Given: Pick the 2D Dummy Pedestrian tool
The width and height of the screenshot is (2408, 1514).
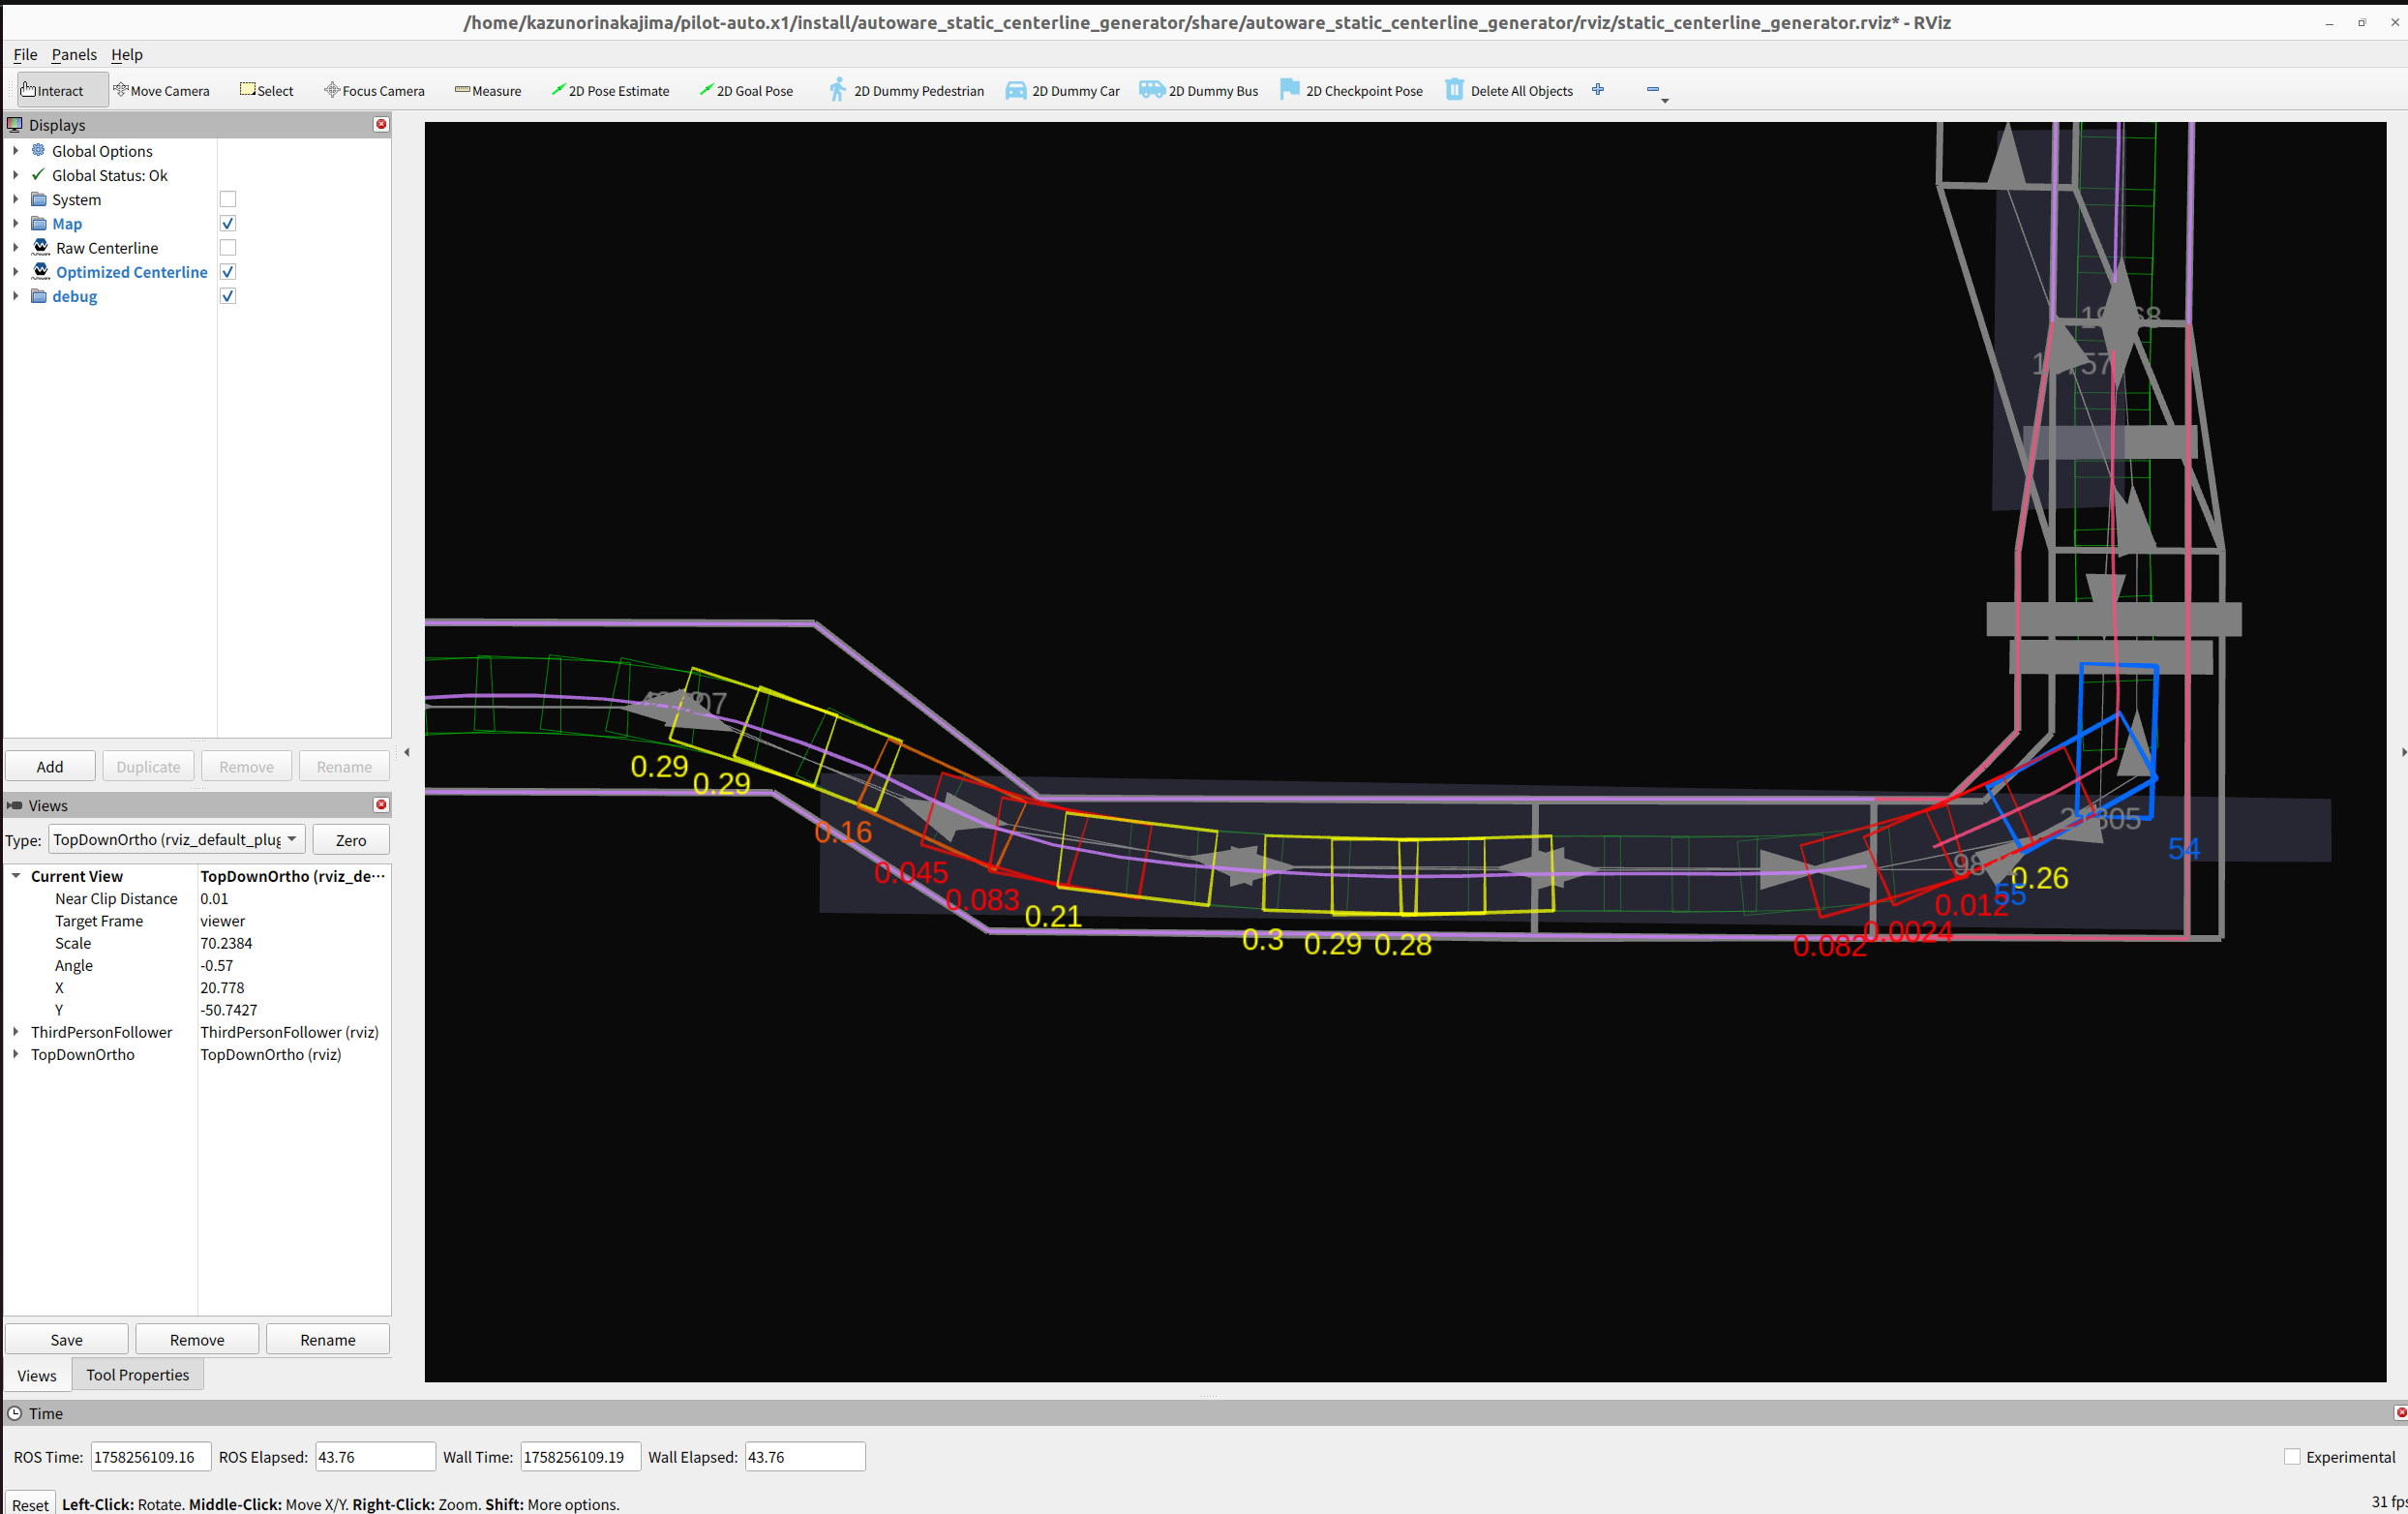Looking at the screenshot, I should tap(906, 91).
